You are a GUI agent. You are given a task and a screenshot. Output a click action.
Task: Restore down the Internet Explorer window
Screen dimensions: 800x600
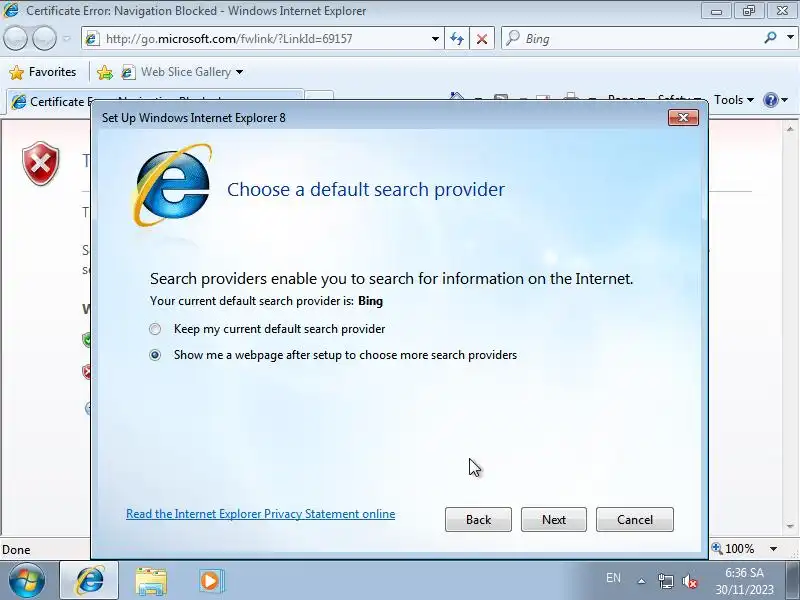point(748,11)
